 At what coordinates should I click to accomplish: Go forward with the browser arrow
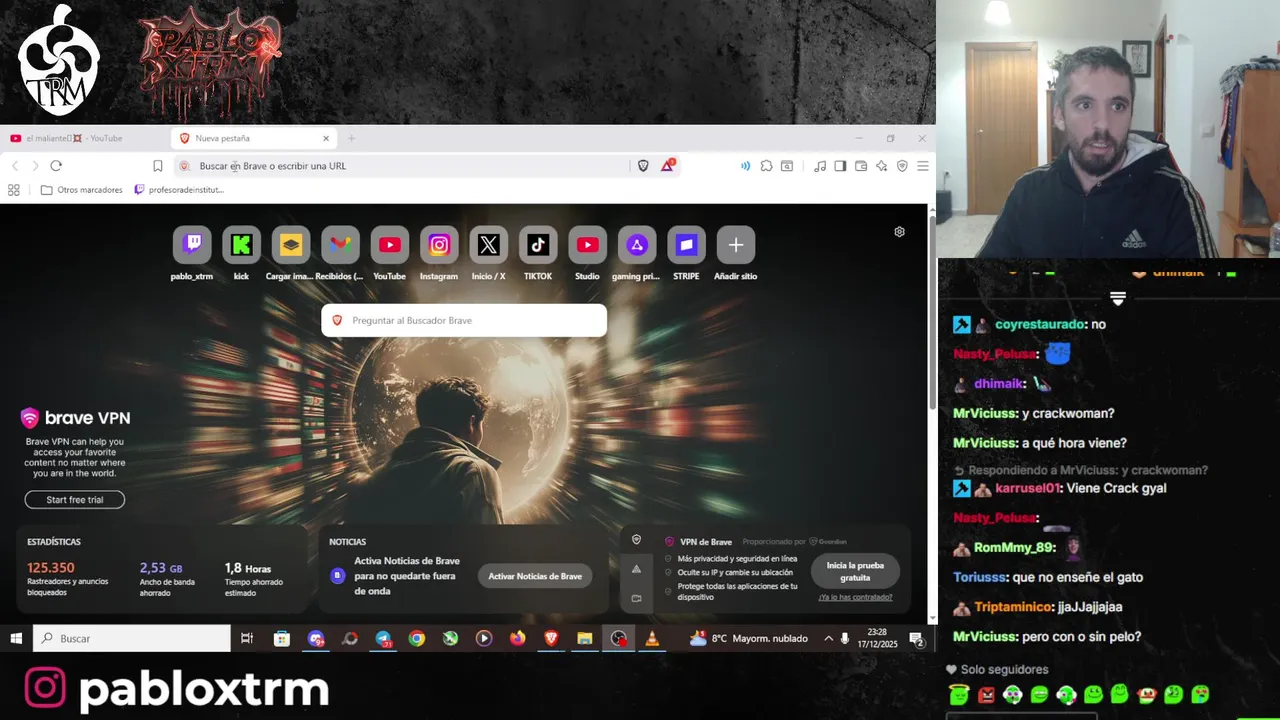pos(35,166)
